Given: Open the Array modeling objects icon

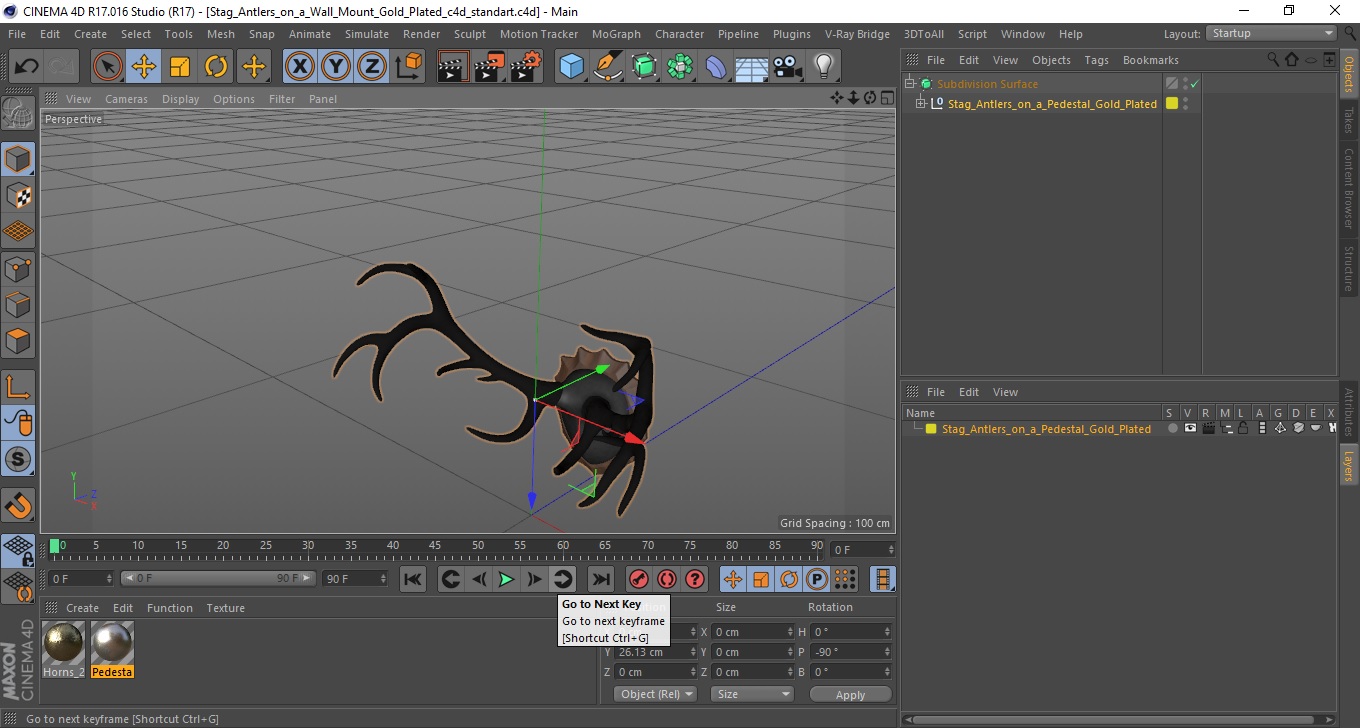Looking at the screenshot, I should 681,67.
